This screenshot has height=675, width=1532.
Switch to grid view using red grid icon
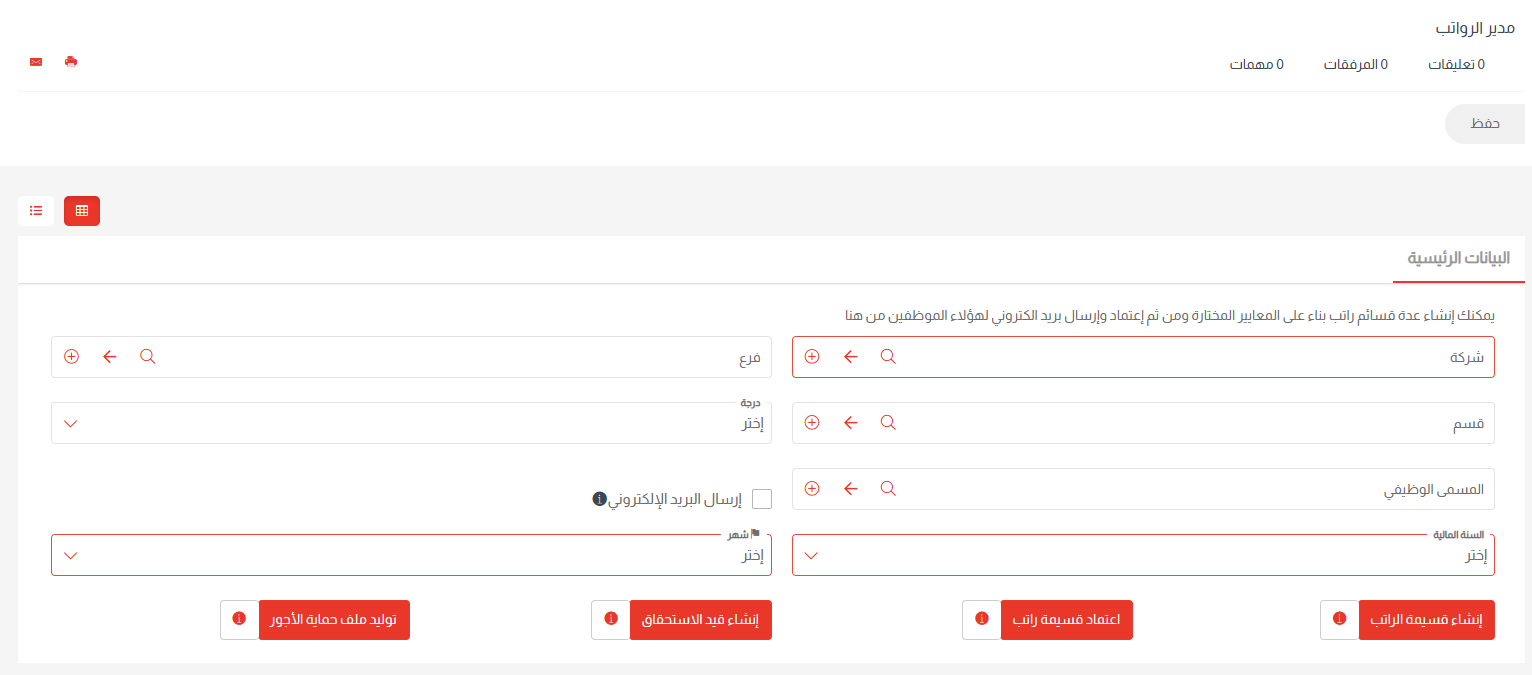81,210
